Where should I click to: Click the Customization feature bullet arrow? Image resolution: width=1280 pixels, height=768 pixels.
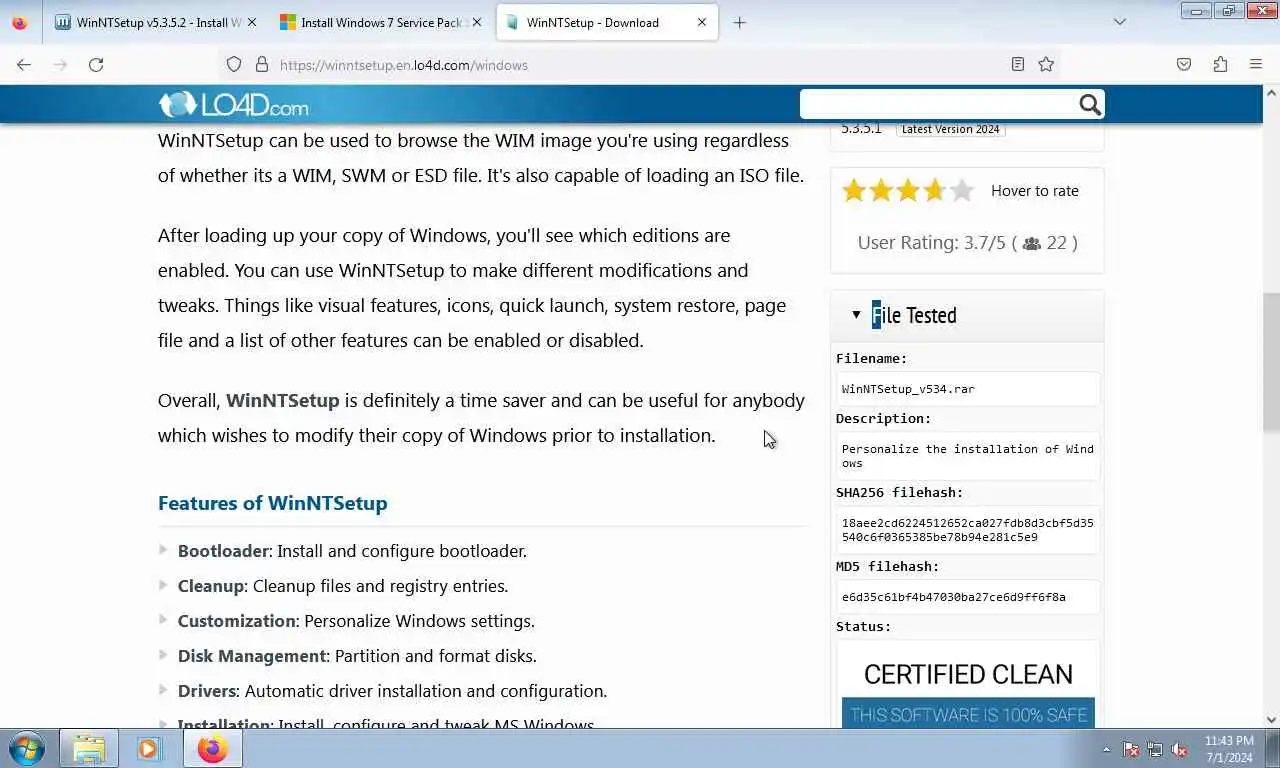point(164,619)
